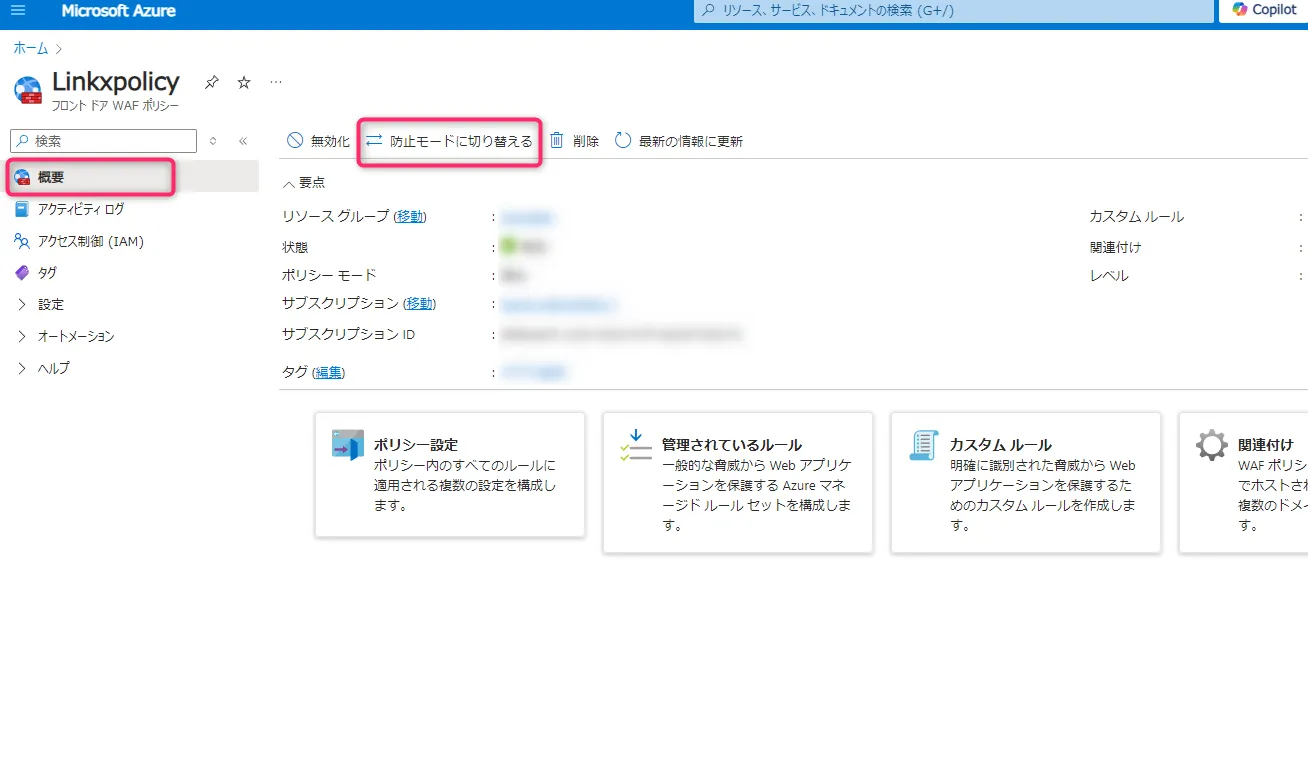
Task: Open Copilot from the top bar
Action: pos(1264,10)
